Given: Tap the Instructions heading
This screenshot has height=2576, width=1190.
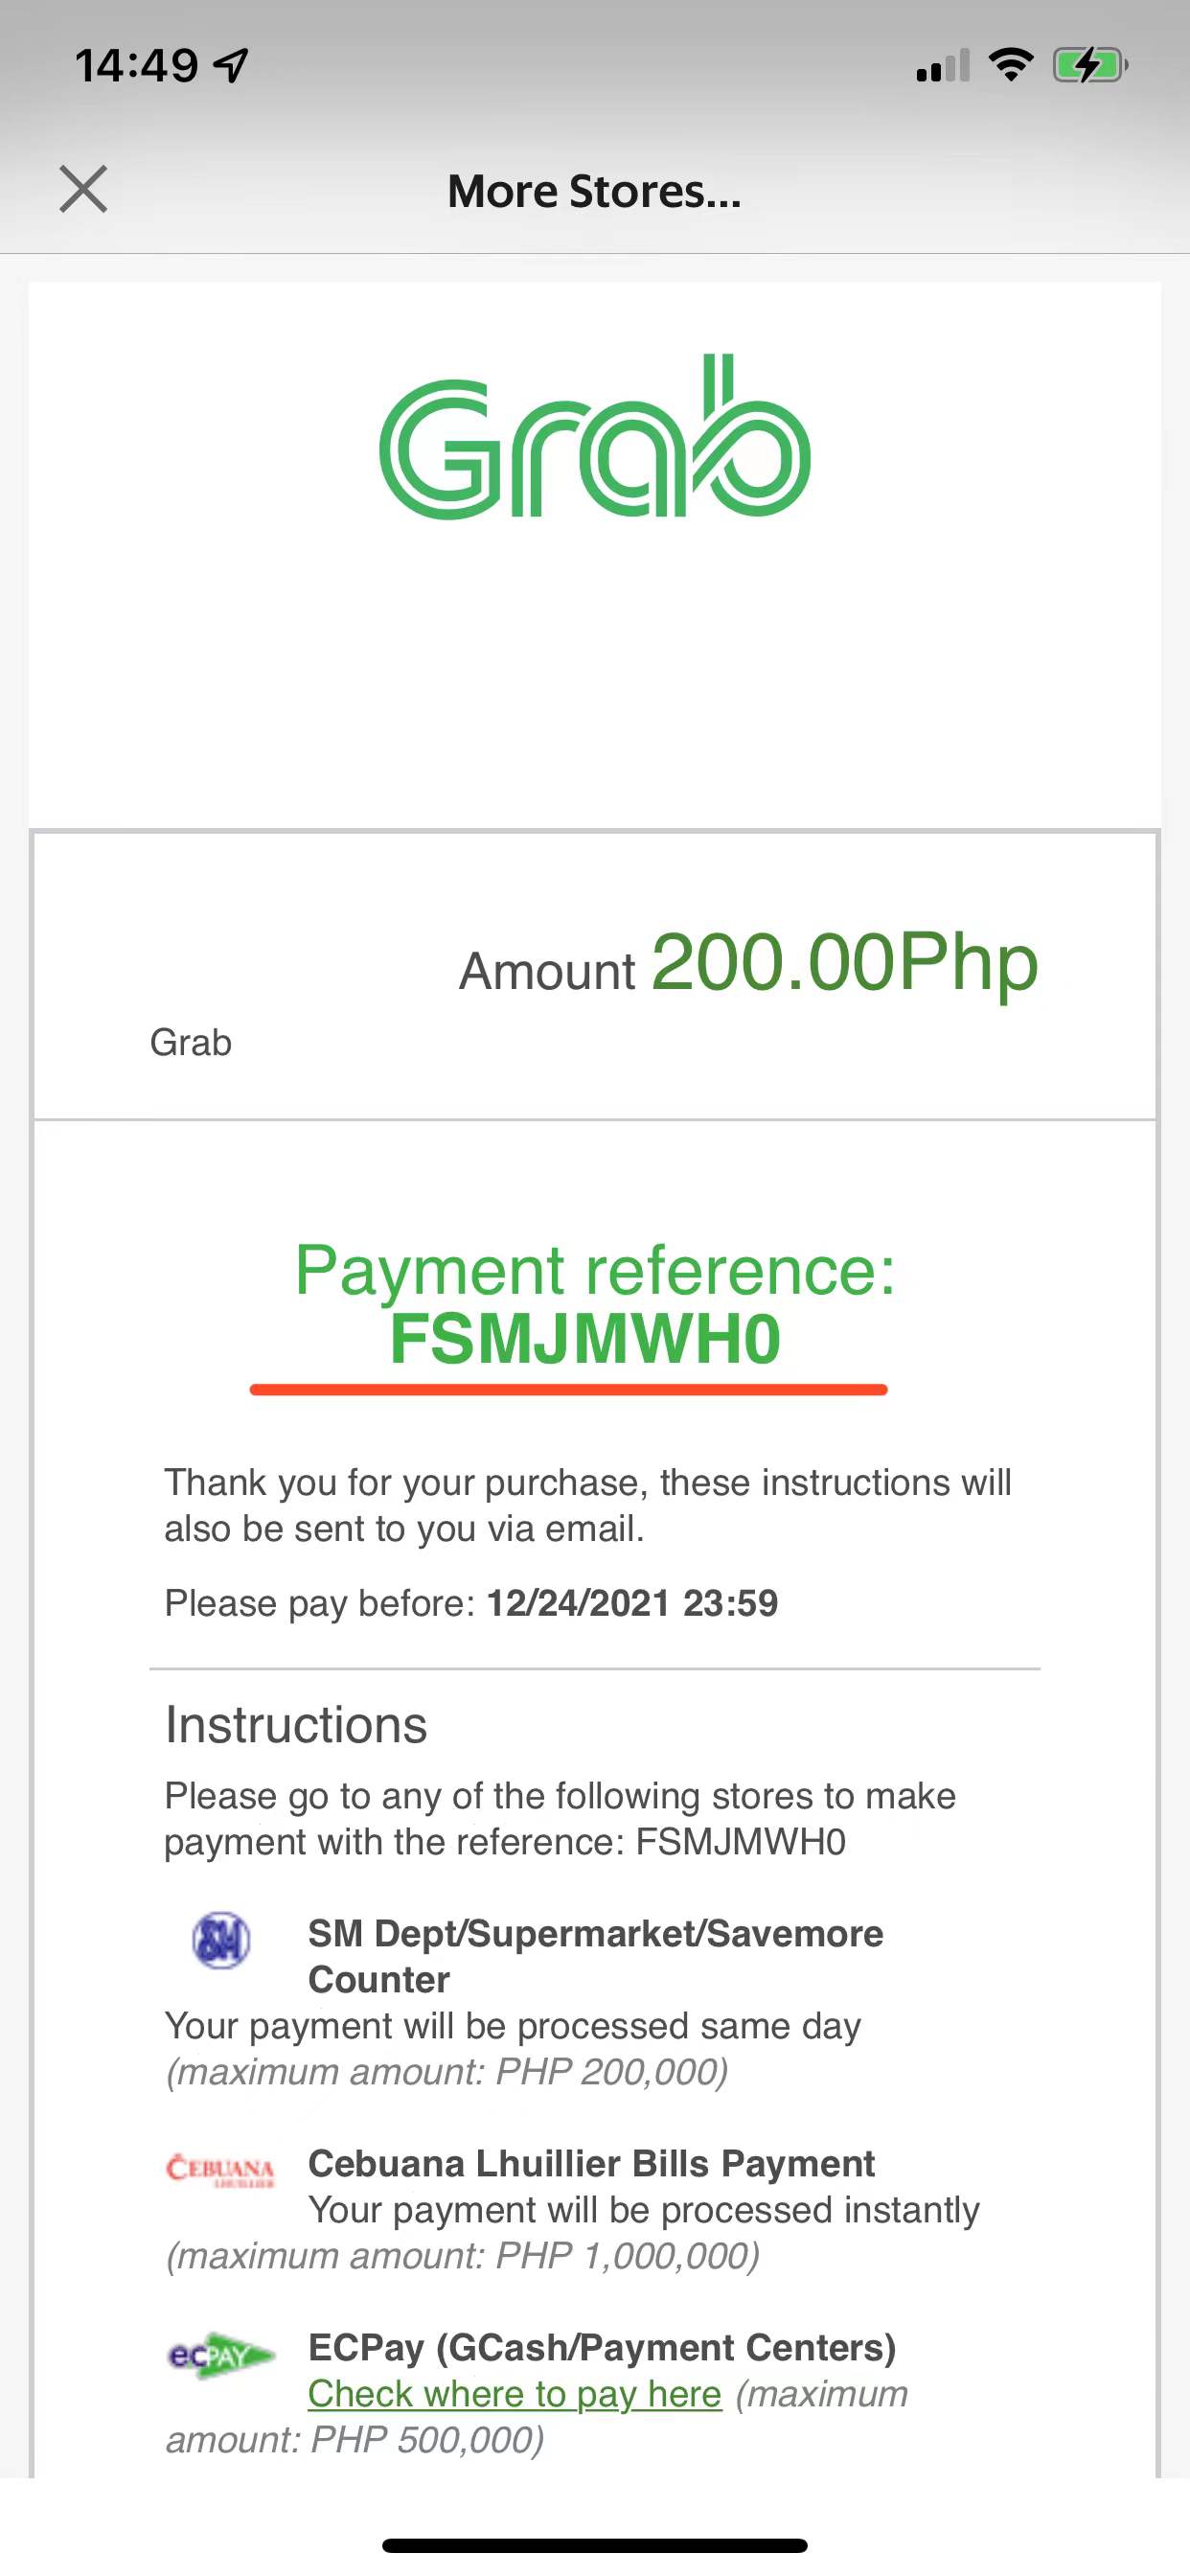Looking at the screenshot, I should [x=296, y=1725].
